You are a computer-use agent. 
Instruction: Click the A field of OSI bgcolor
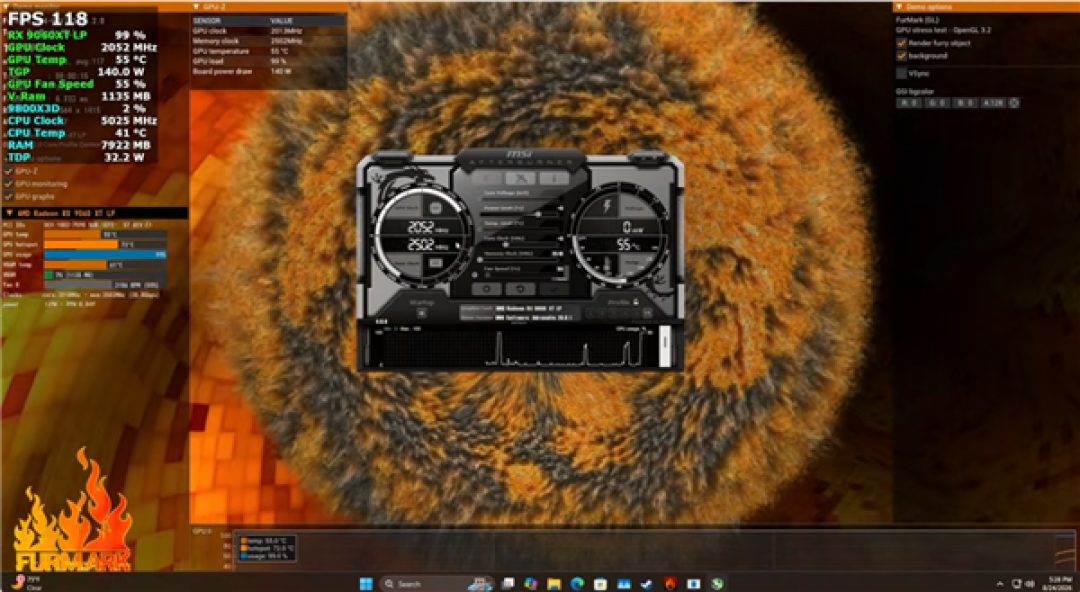pyautogui.click(x=993, y=103)
